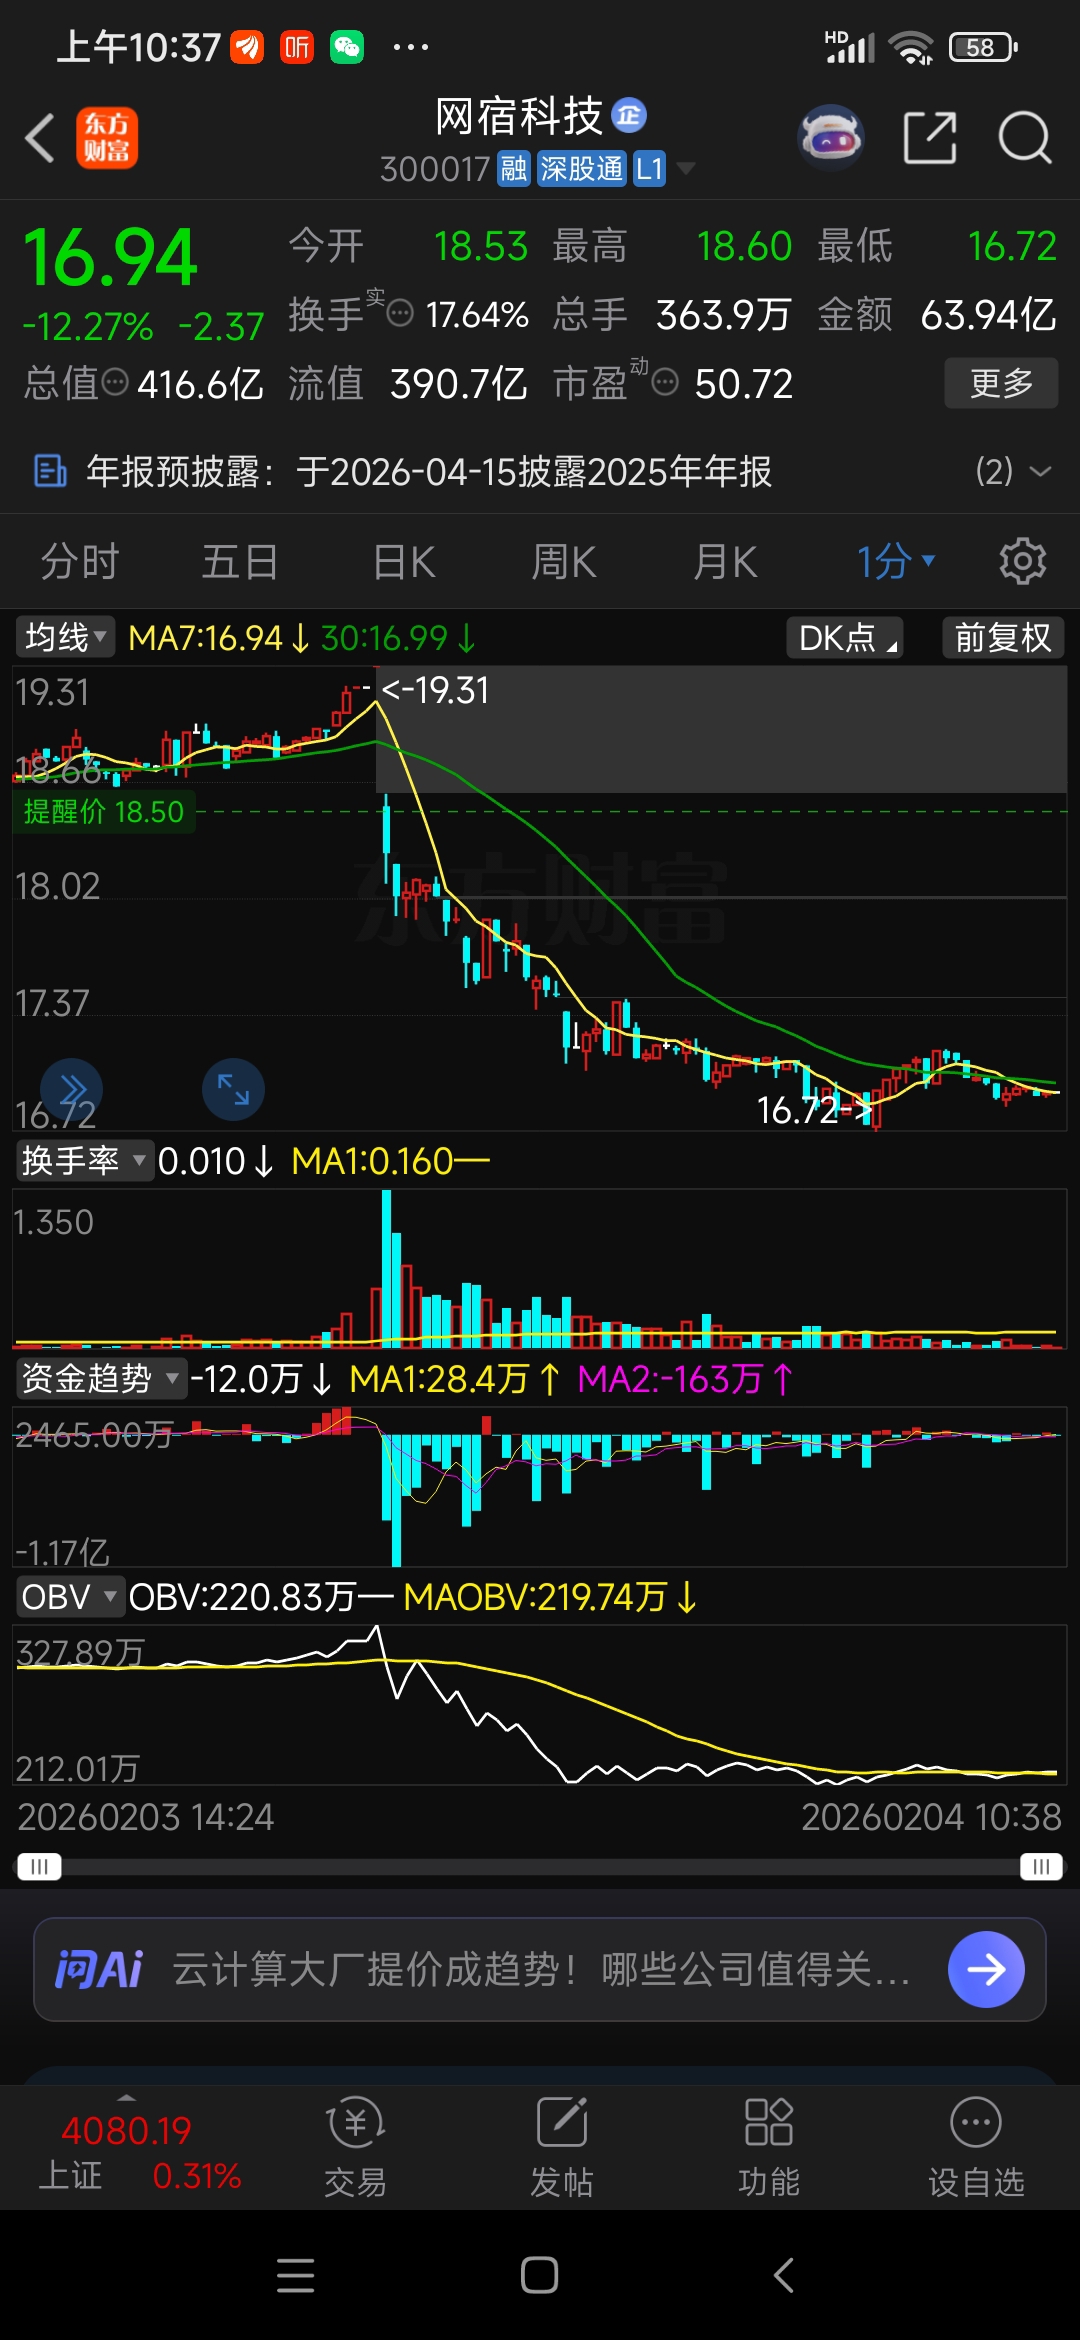Tap 更多 button for more data
The image size is (1080, 2340).
click(1001, 382)
